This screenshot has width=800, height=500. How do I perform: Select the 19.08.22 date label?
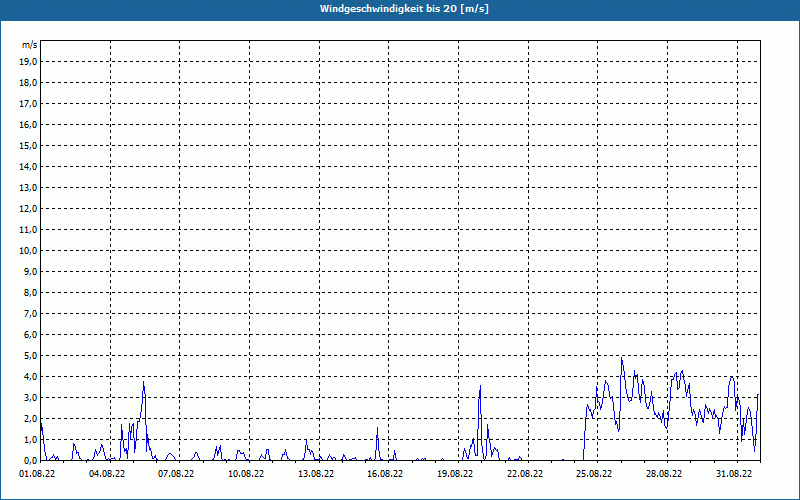pyautogui.click(x=455, y=473)
